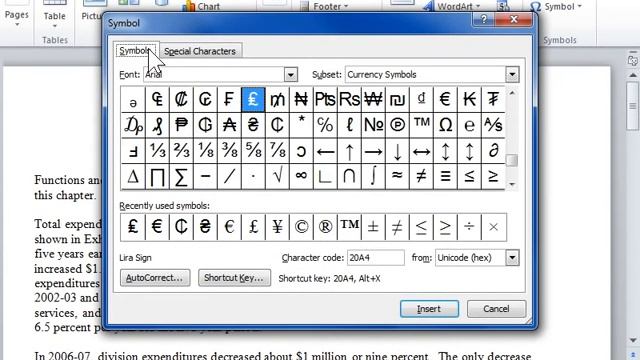Open the 'from' Unicode (hex) dropdown

tap(512, 258)
